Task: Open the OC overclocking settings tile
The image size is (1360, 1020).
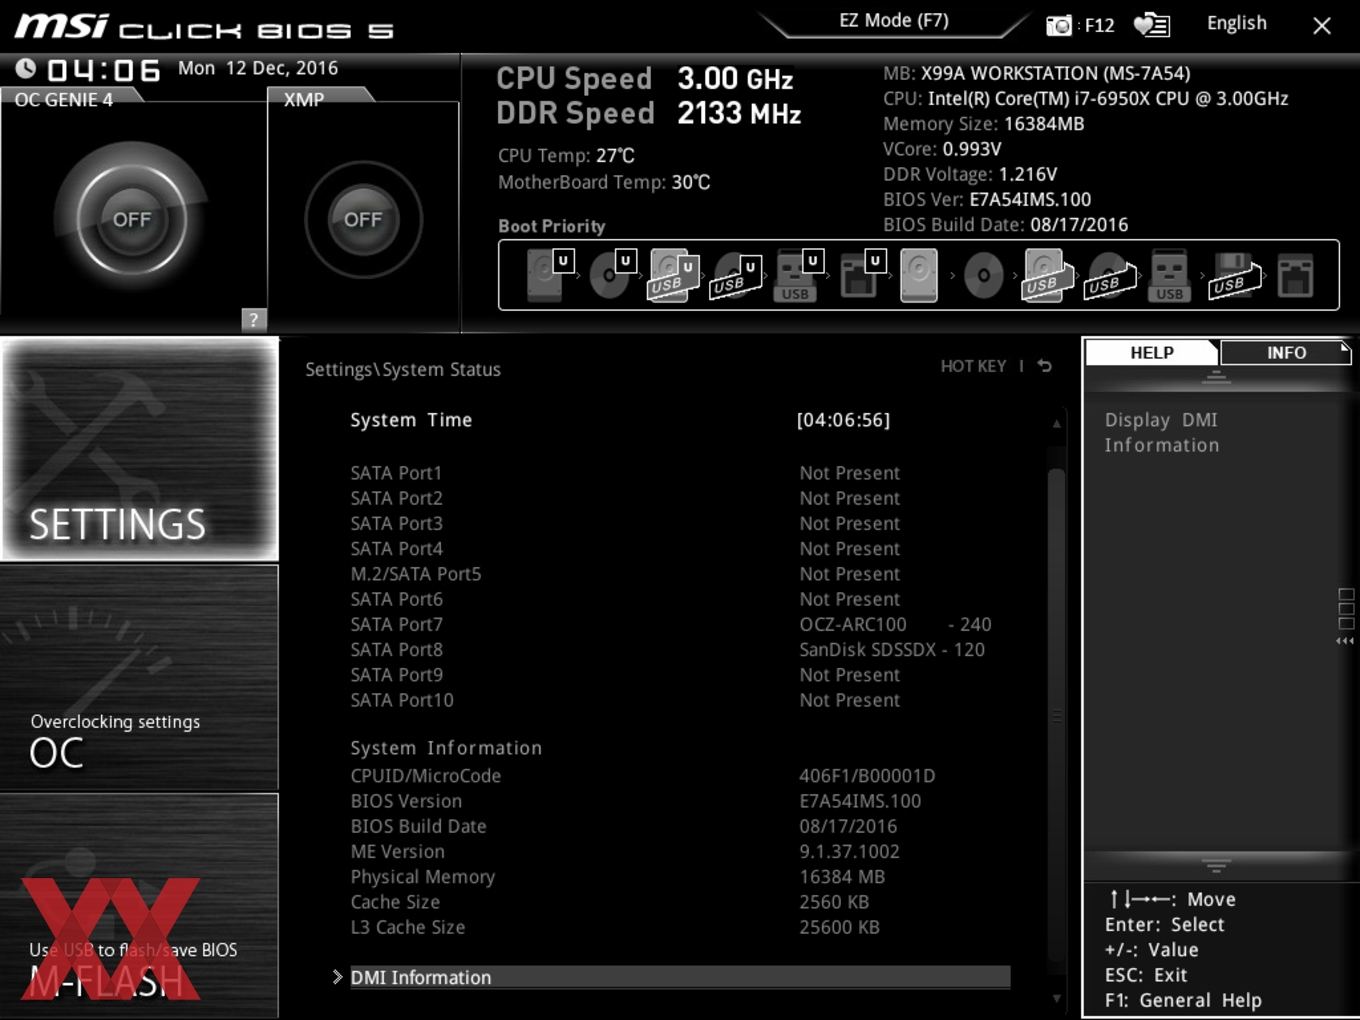Action: 140,678
